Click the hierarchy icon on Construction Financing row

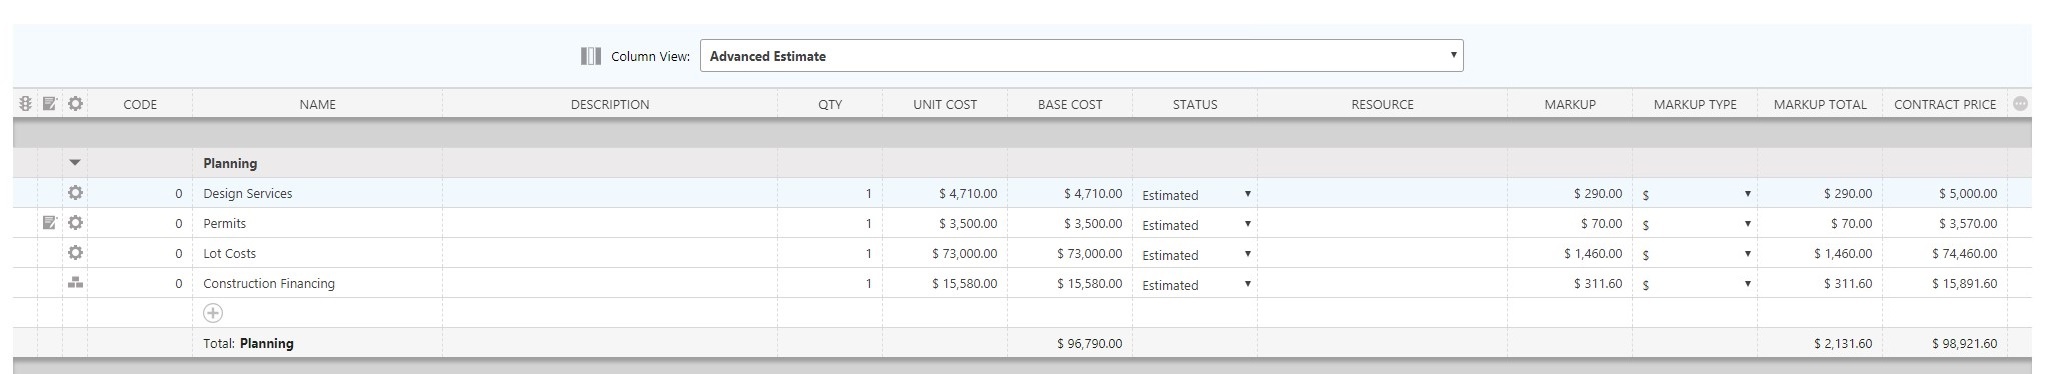tap(75, 283)
